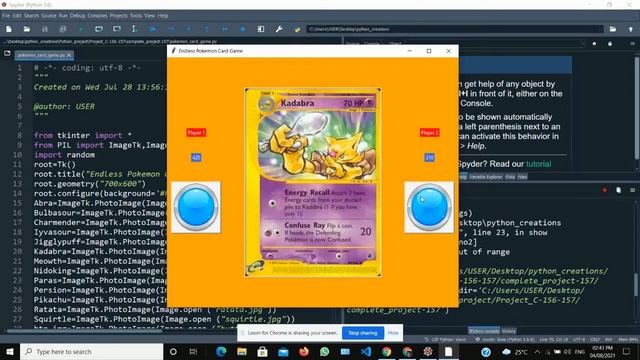Click the Change to parent directory arrow
Screen dimensions: 640x360
click(x=631, y=29)
